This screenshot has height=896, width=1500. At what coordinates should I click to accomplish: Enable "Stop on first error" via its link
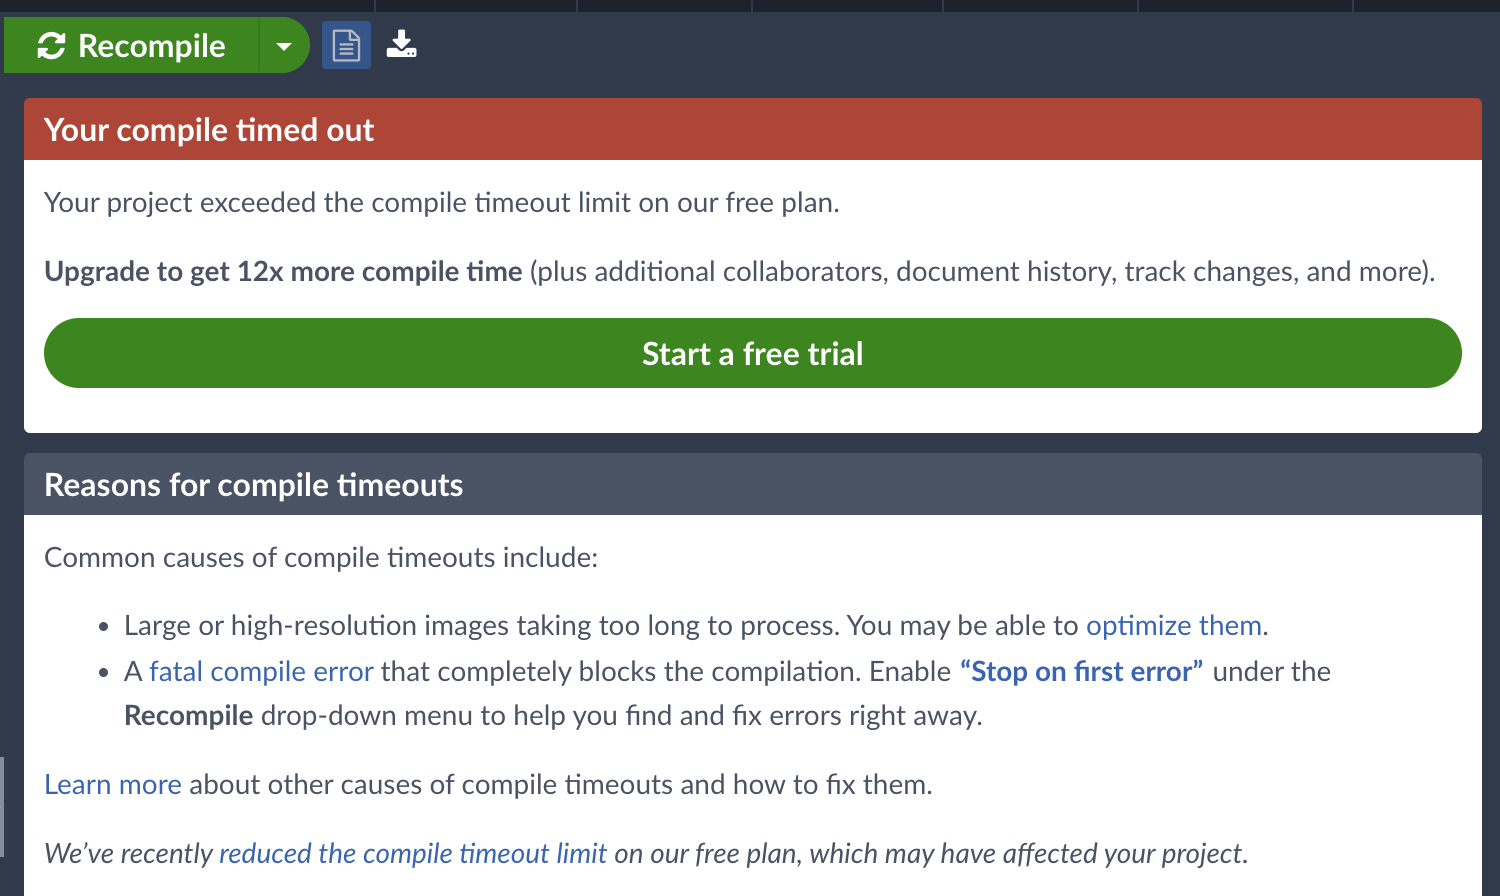(x=1081, y=672)
